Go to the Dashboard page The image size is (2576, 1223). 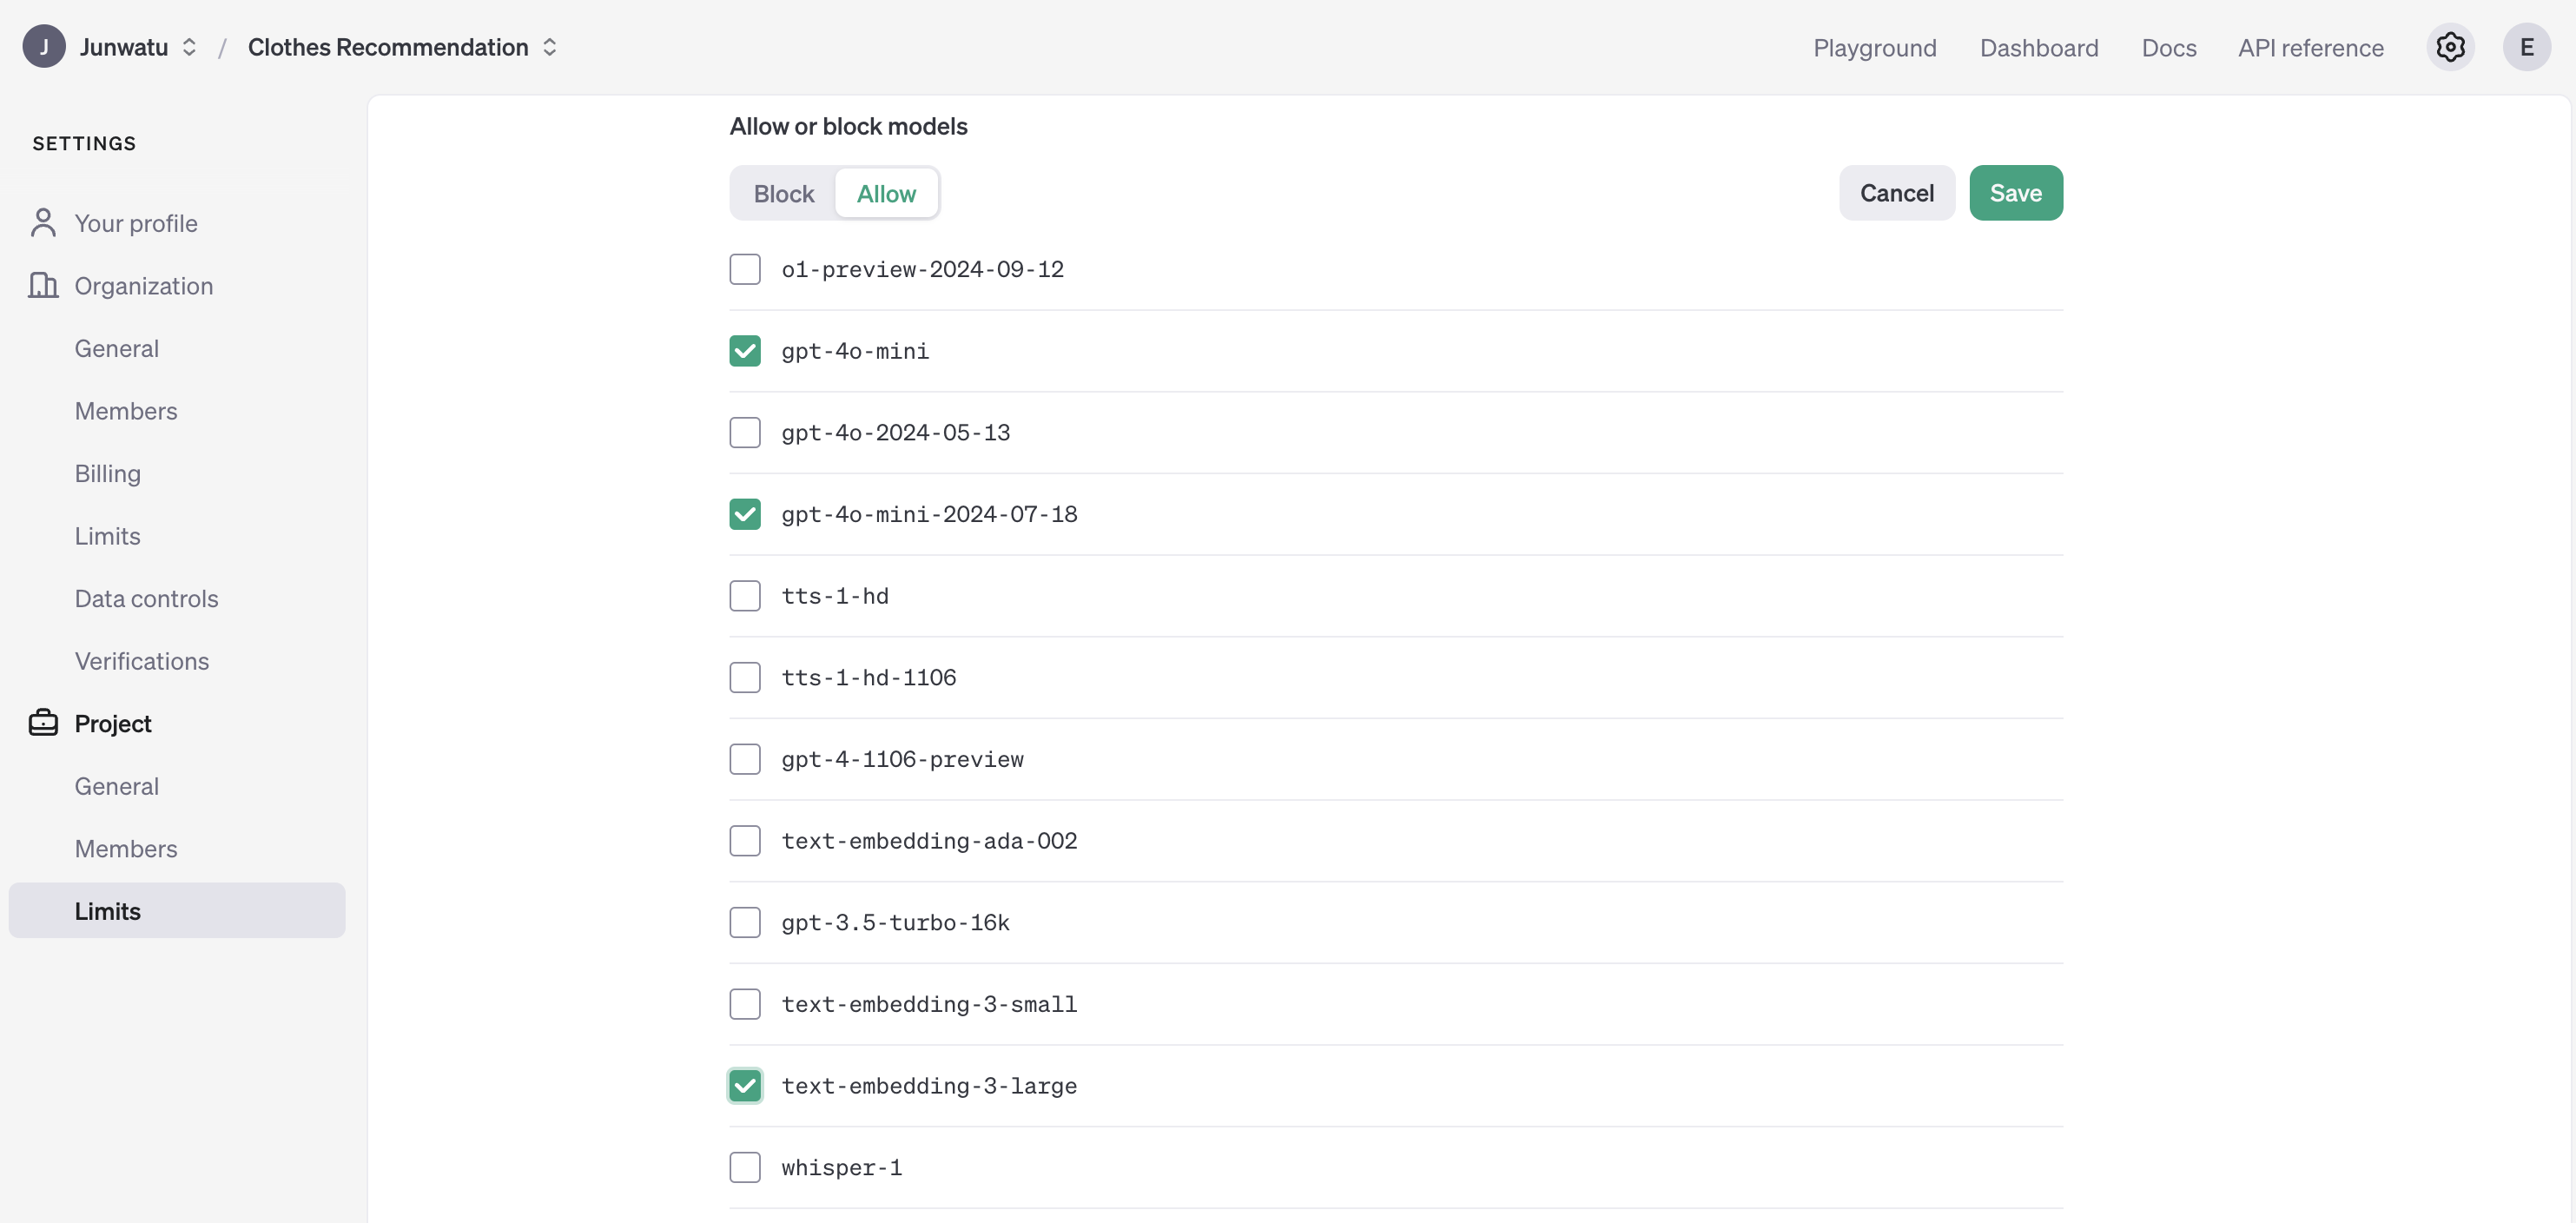2038,48
